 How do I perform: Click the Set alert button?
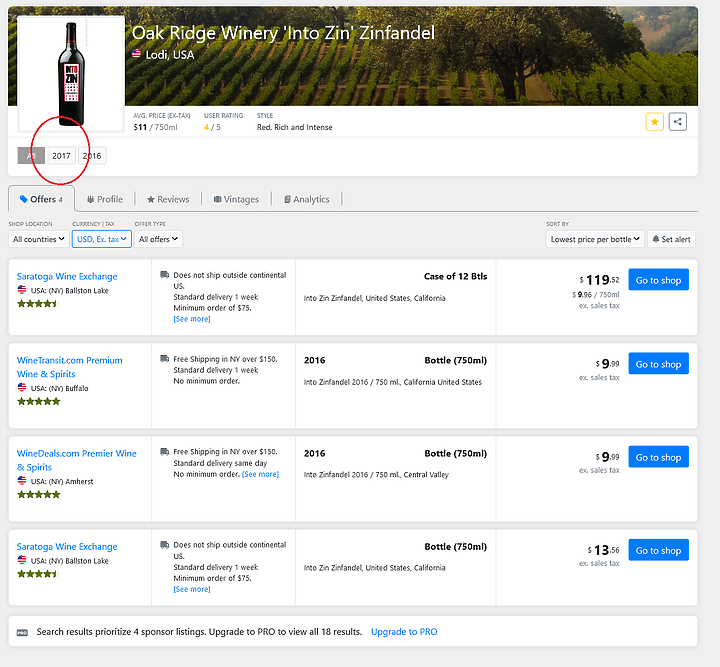click(671, 239)
